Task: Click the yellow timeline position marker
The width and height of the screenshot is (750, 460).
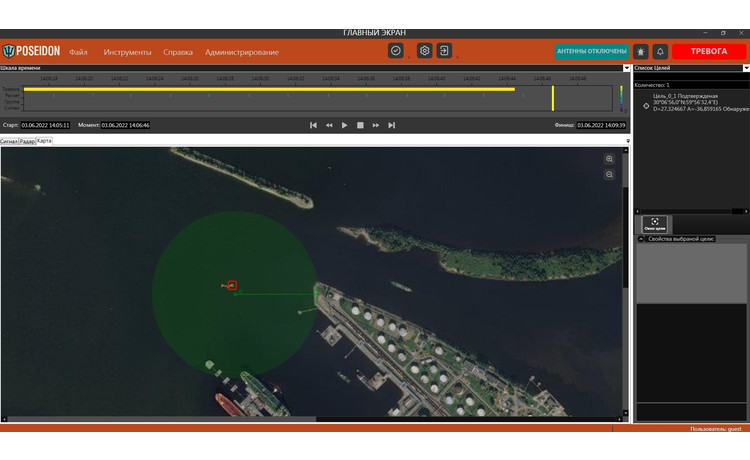Action: click(552, 97)
